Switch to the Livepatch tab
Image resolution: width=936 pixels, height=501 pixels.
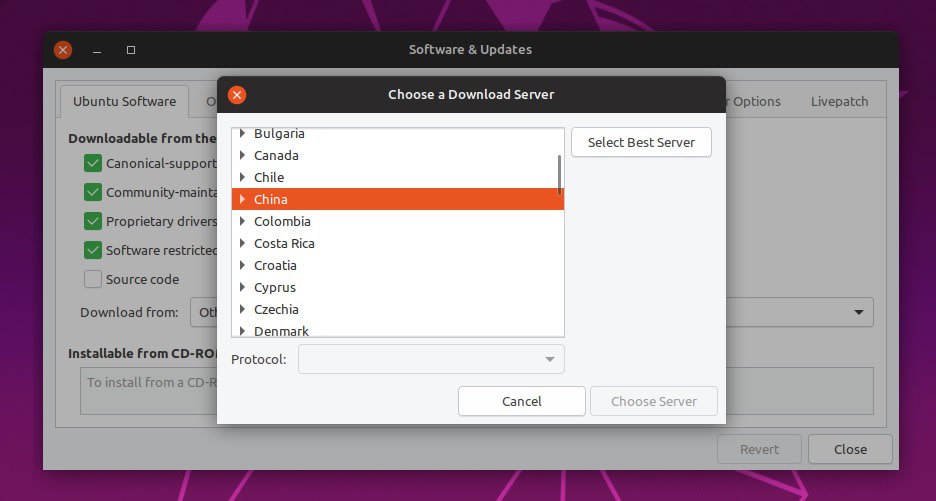point(839,102)
